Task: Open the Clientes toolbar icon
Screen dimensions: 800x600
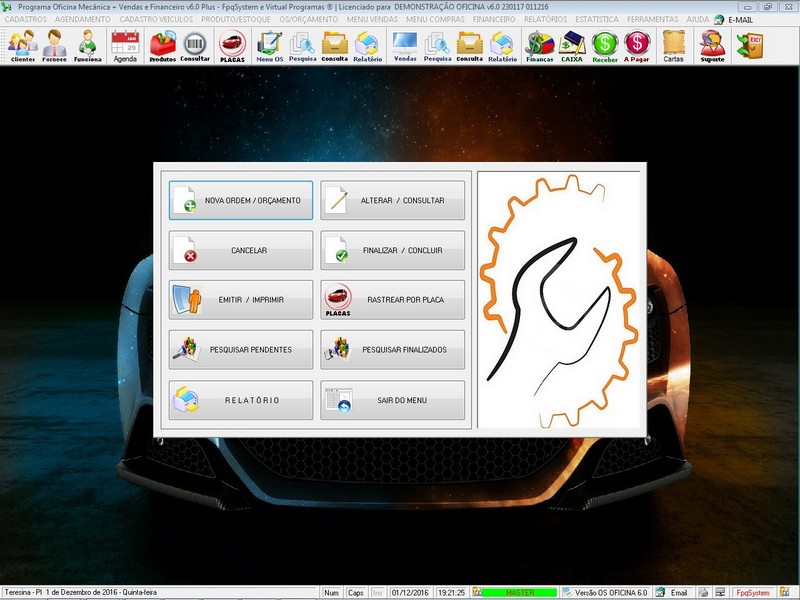Action: pos(22,45)
